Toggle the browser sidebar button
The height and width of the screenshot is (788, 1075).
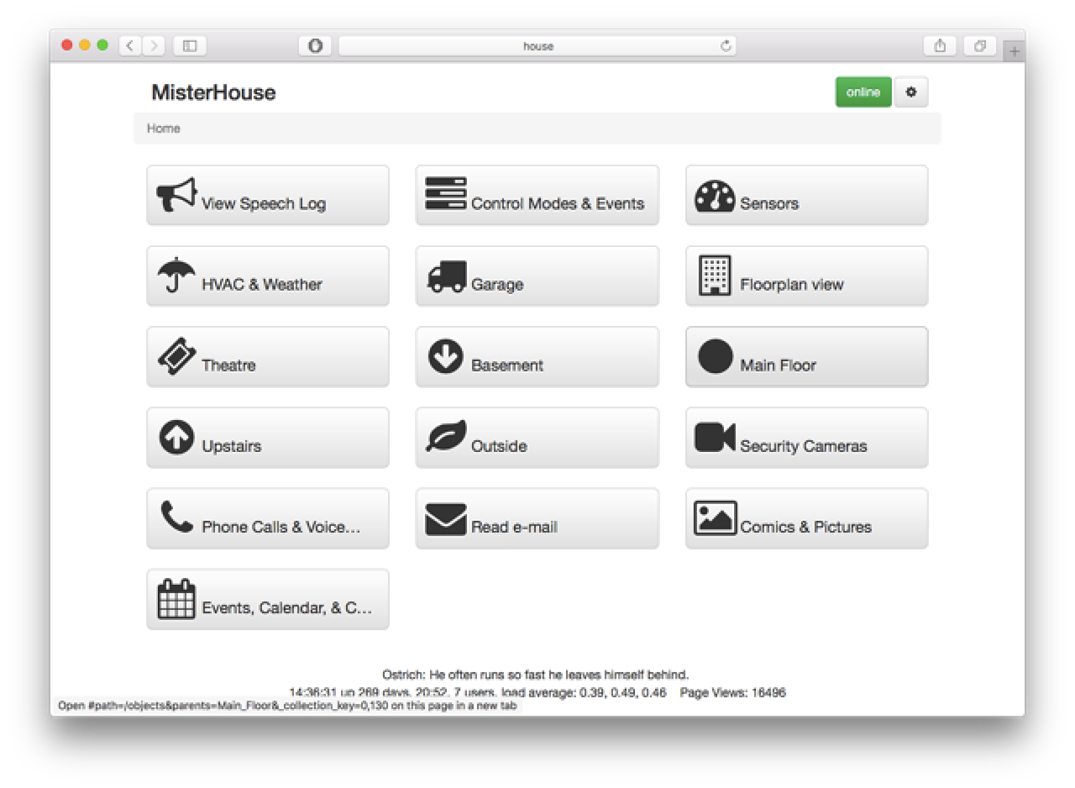coord(190,46)
